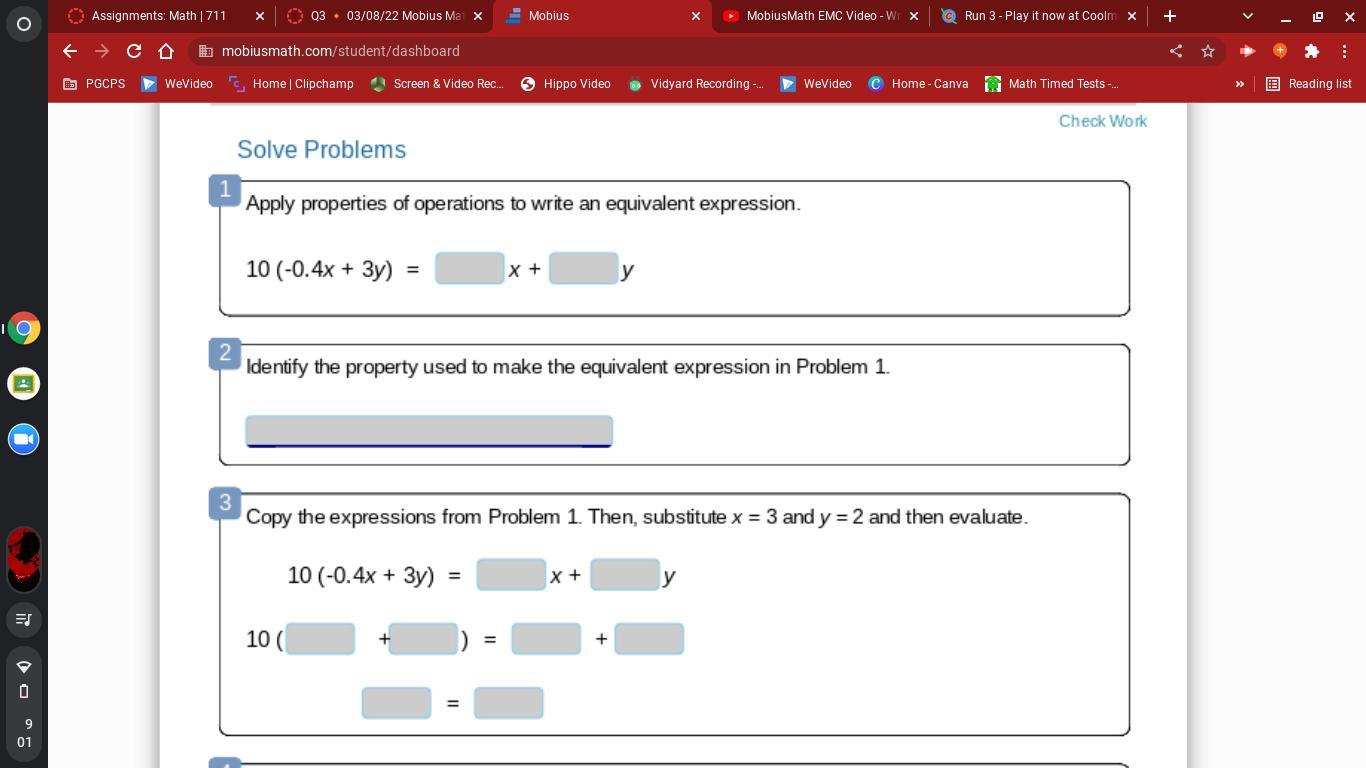Switch to Q3 03/08/22 Mobius tab
The width and height of the screenshot is (1366, 768).
tap(385, 16)
